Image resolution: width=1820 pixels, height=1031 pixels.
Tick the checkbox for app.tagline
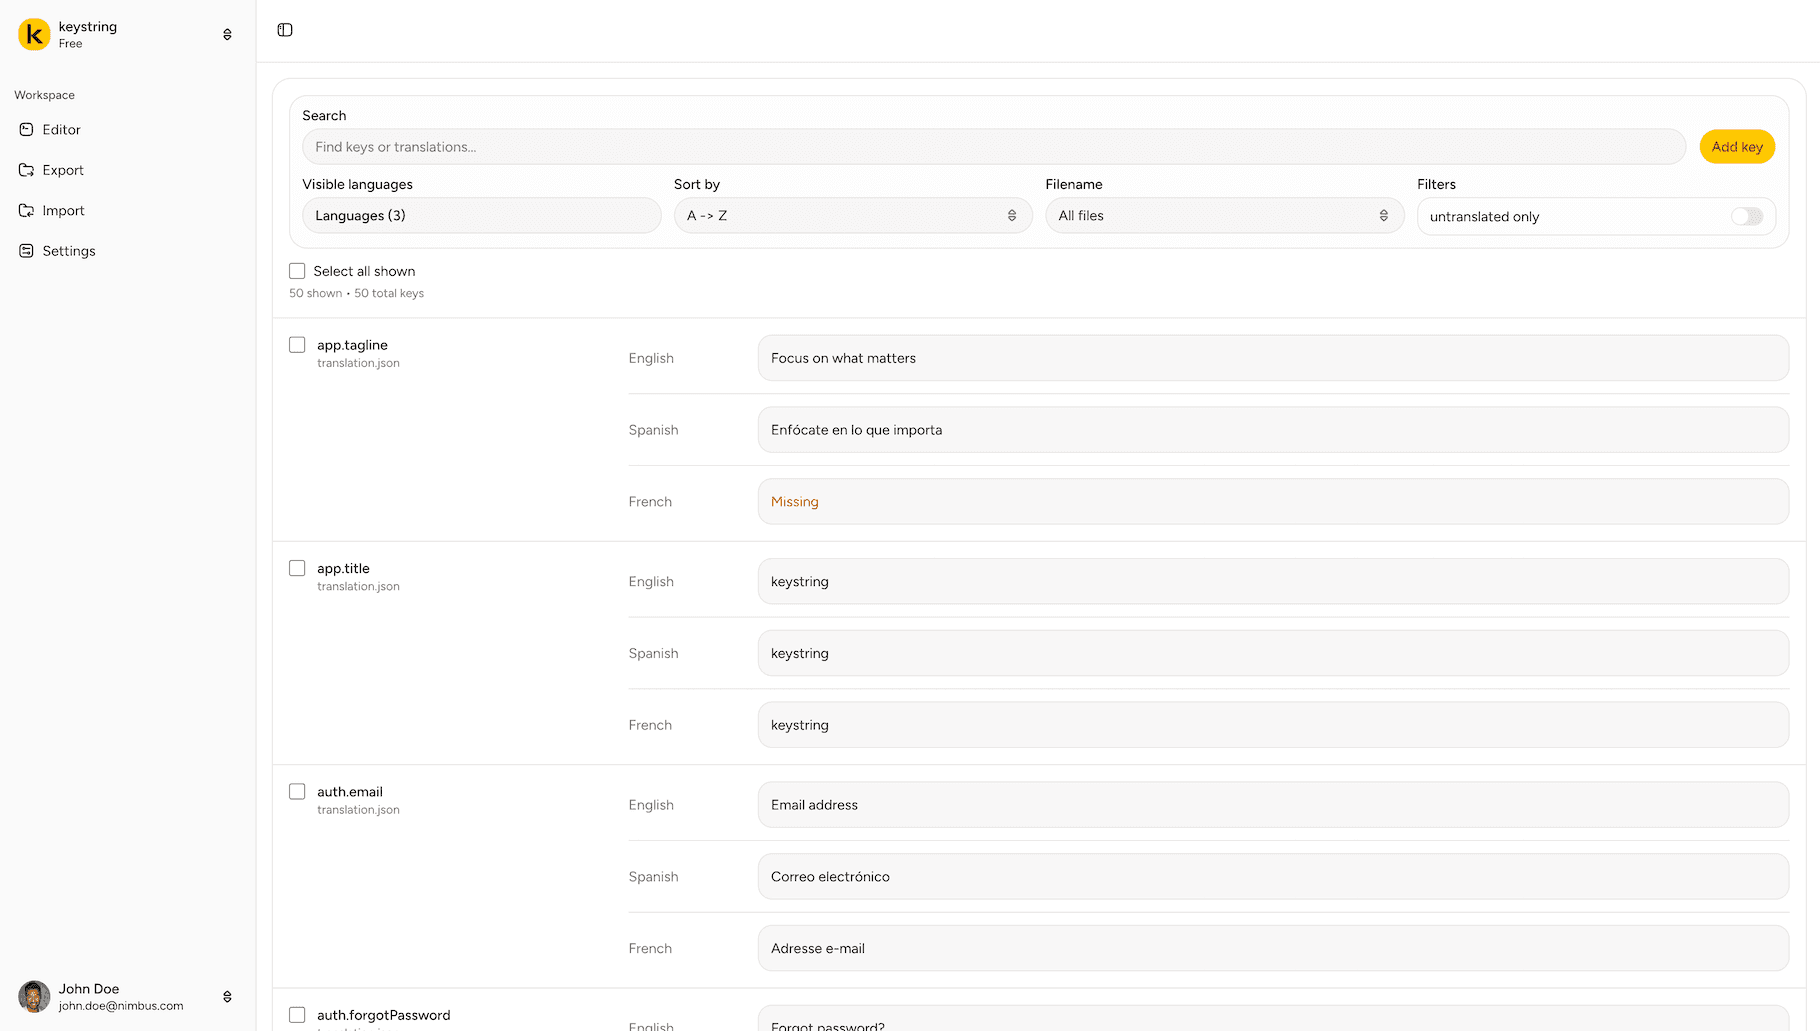(296, 344)
